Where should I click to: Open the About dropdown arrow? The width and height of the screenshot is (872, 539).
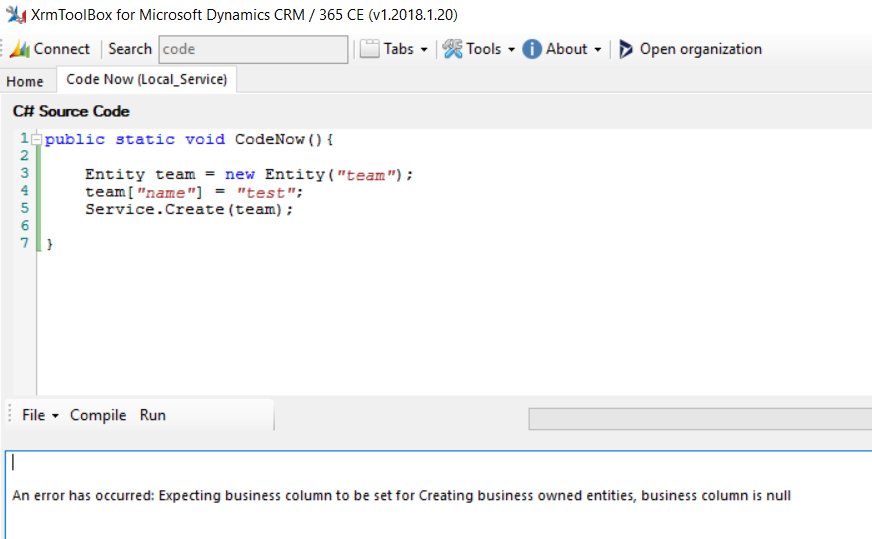[x=597, y=50]
